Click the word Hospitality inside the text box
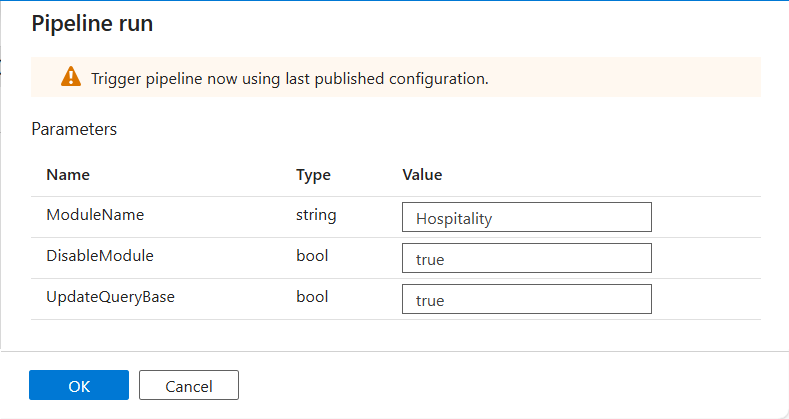 click(453, 218)
